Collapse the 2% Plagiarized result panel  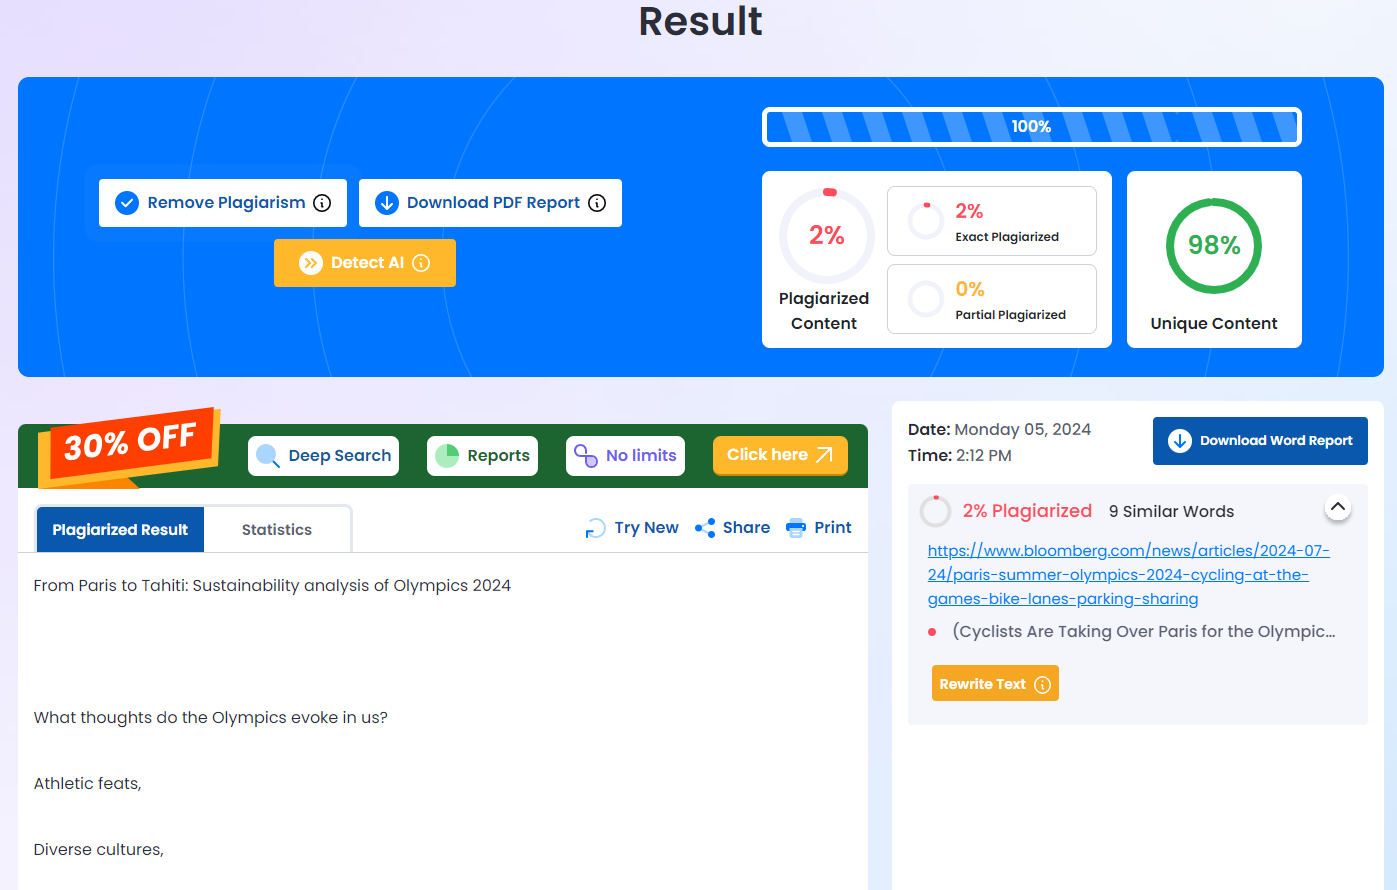click(x=1337, y=508)
